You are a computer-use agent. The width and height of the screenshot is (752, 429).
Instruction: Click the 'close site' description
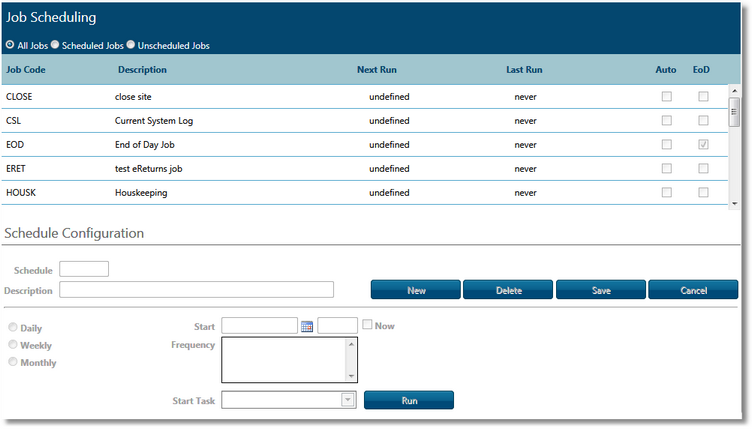pyautogui.click(x=133, y=96)
